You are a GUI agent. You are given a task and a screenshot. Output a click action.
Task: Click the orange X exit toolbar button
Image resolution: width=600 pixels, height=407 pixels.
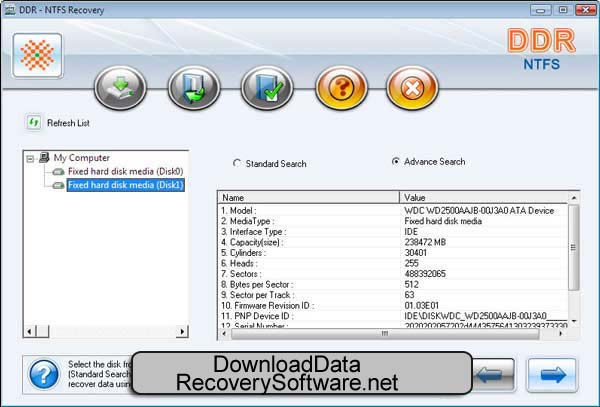412,88
